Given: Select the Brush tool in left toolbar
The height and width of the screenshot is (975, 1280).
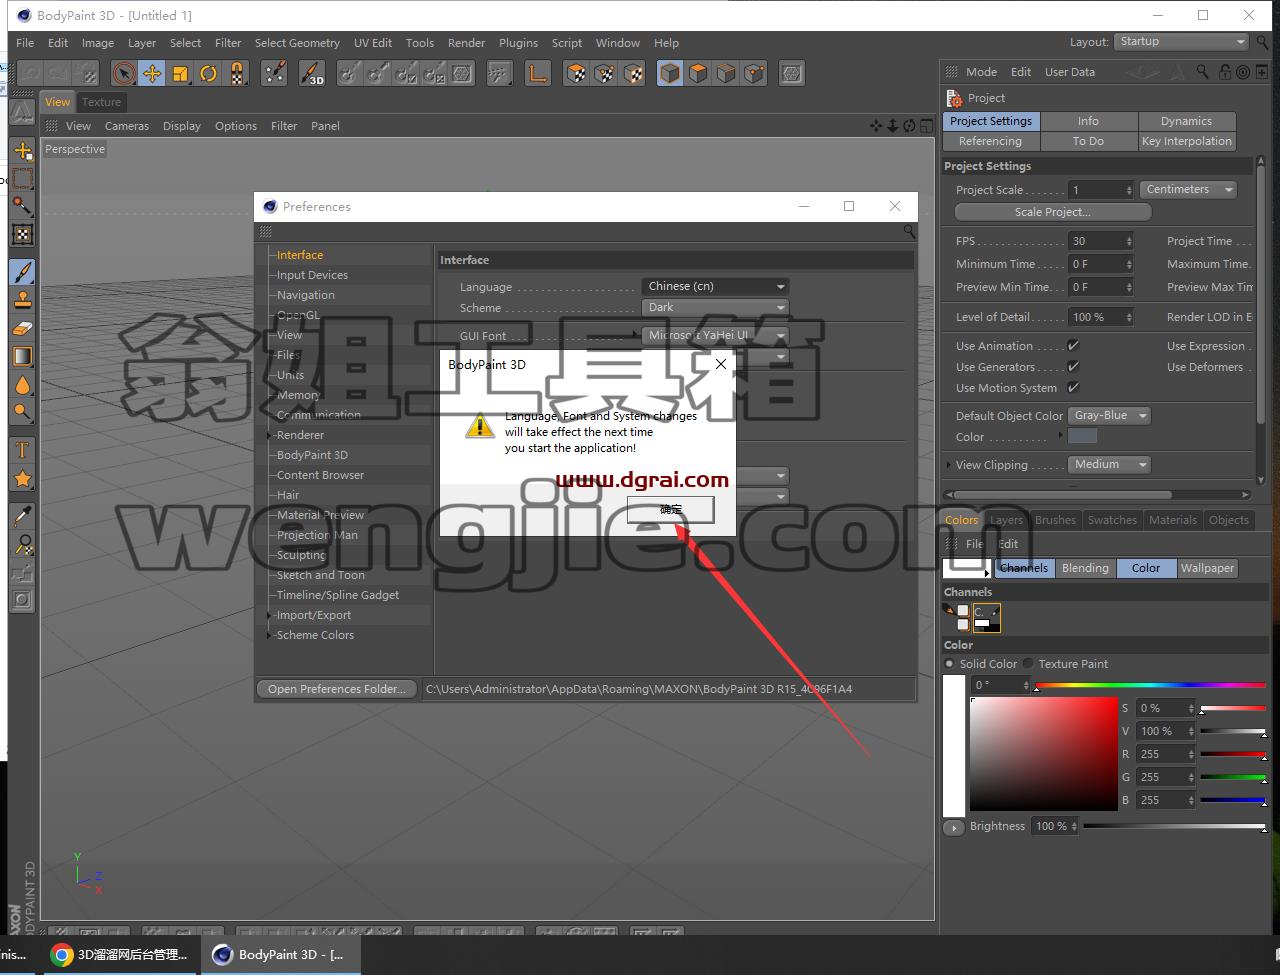Looking at the screenshot, I should [x=22, y=271].
